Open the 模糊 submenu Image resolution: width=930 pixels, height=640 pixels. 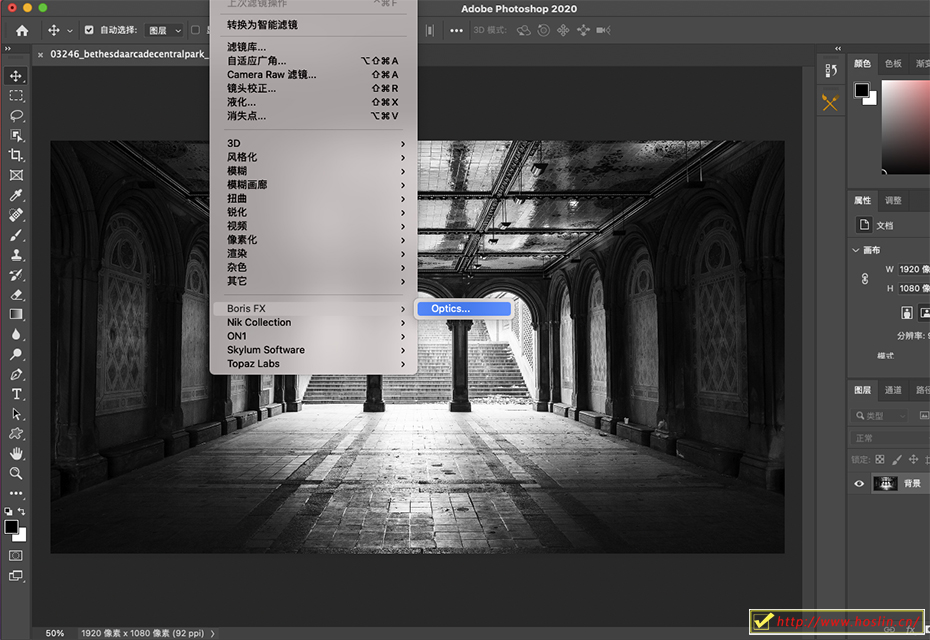(315, 171)
